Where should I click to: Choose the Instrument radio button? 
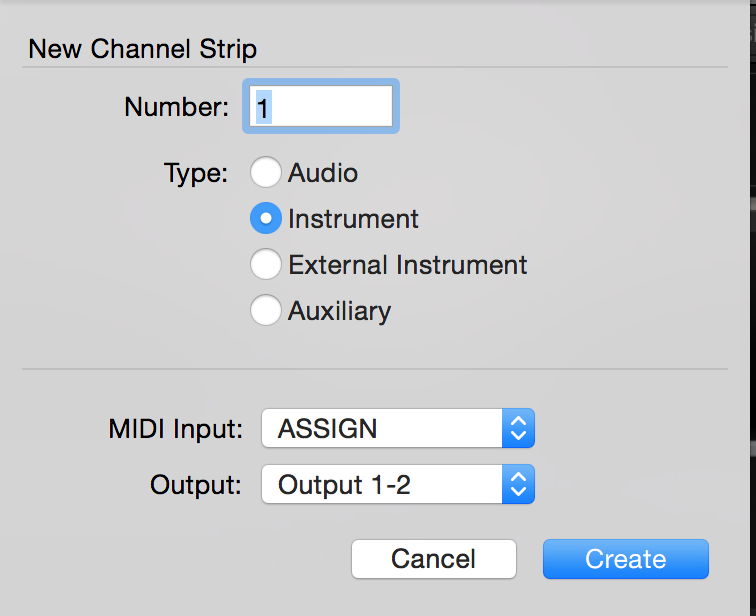tap(266, 218)
